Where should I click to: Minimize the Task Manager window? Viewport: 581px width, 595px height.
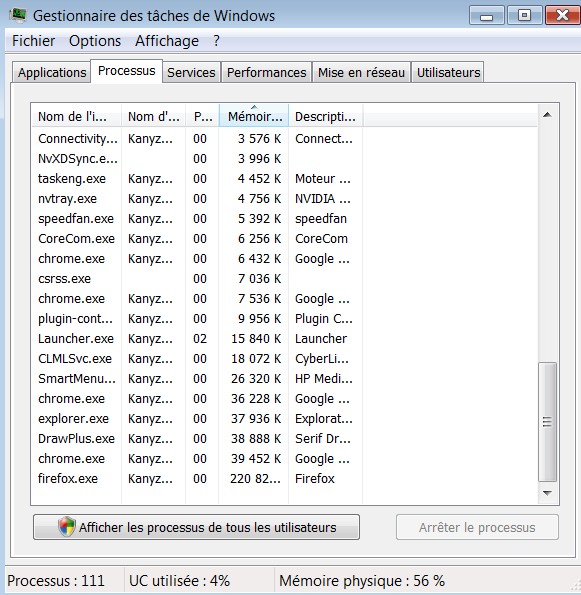[487, 16]
